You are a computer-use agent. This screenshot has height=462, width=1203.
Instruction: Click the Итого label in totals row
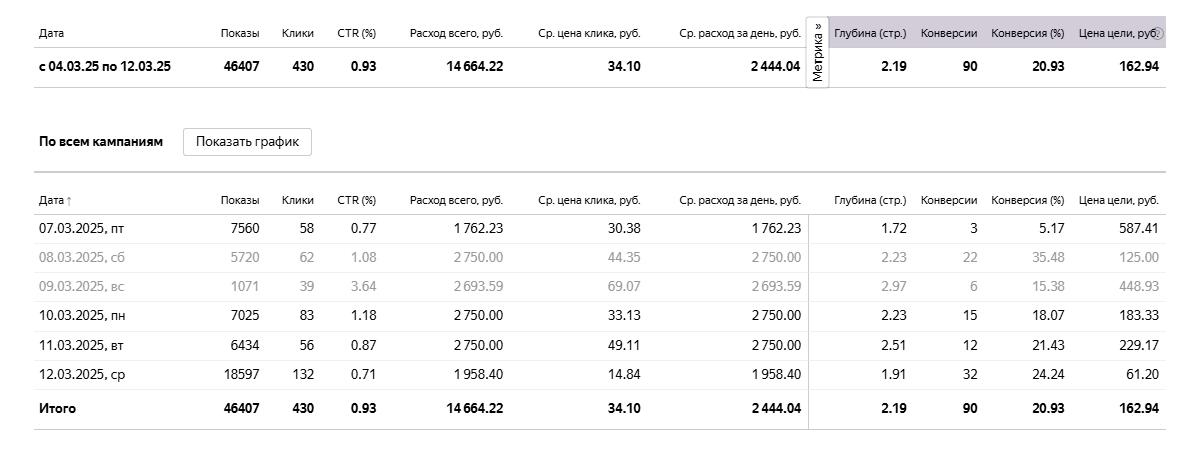[57, 409]
